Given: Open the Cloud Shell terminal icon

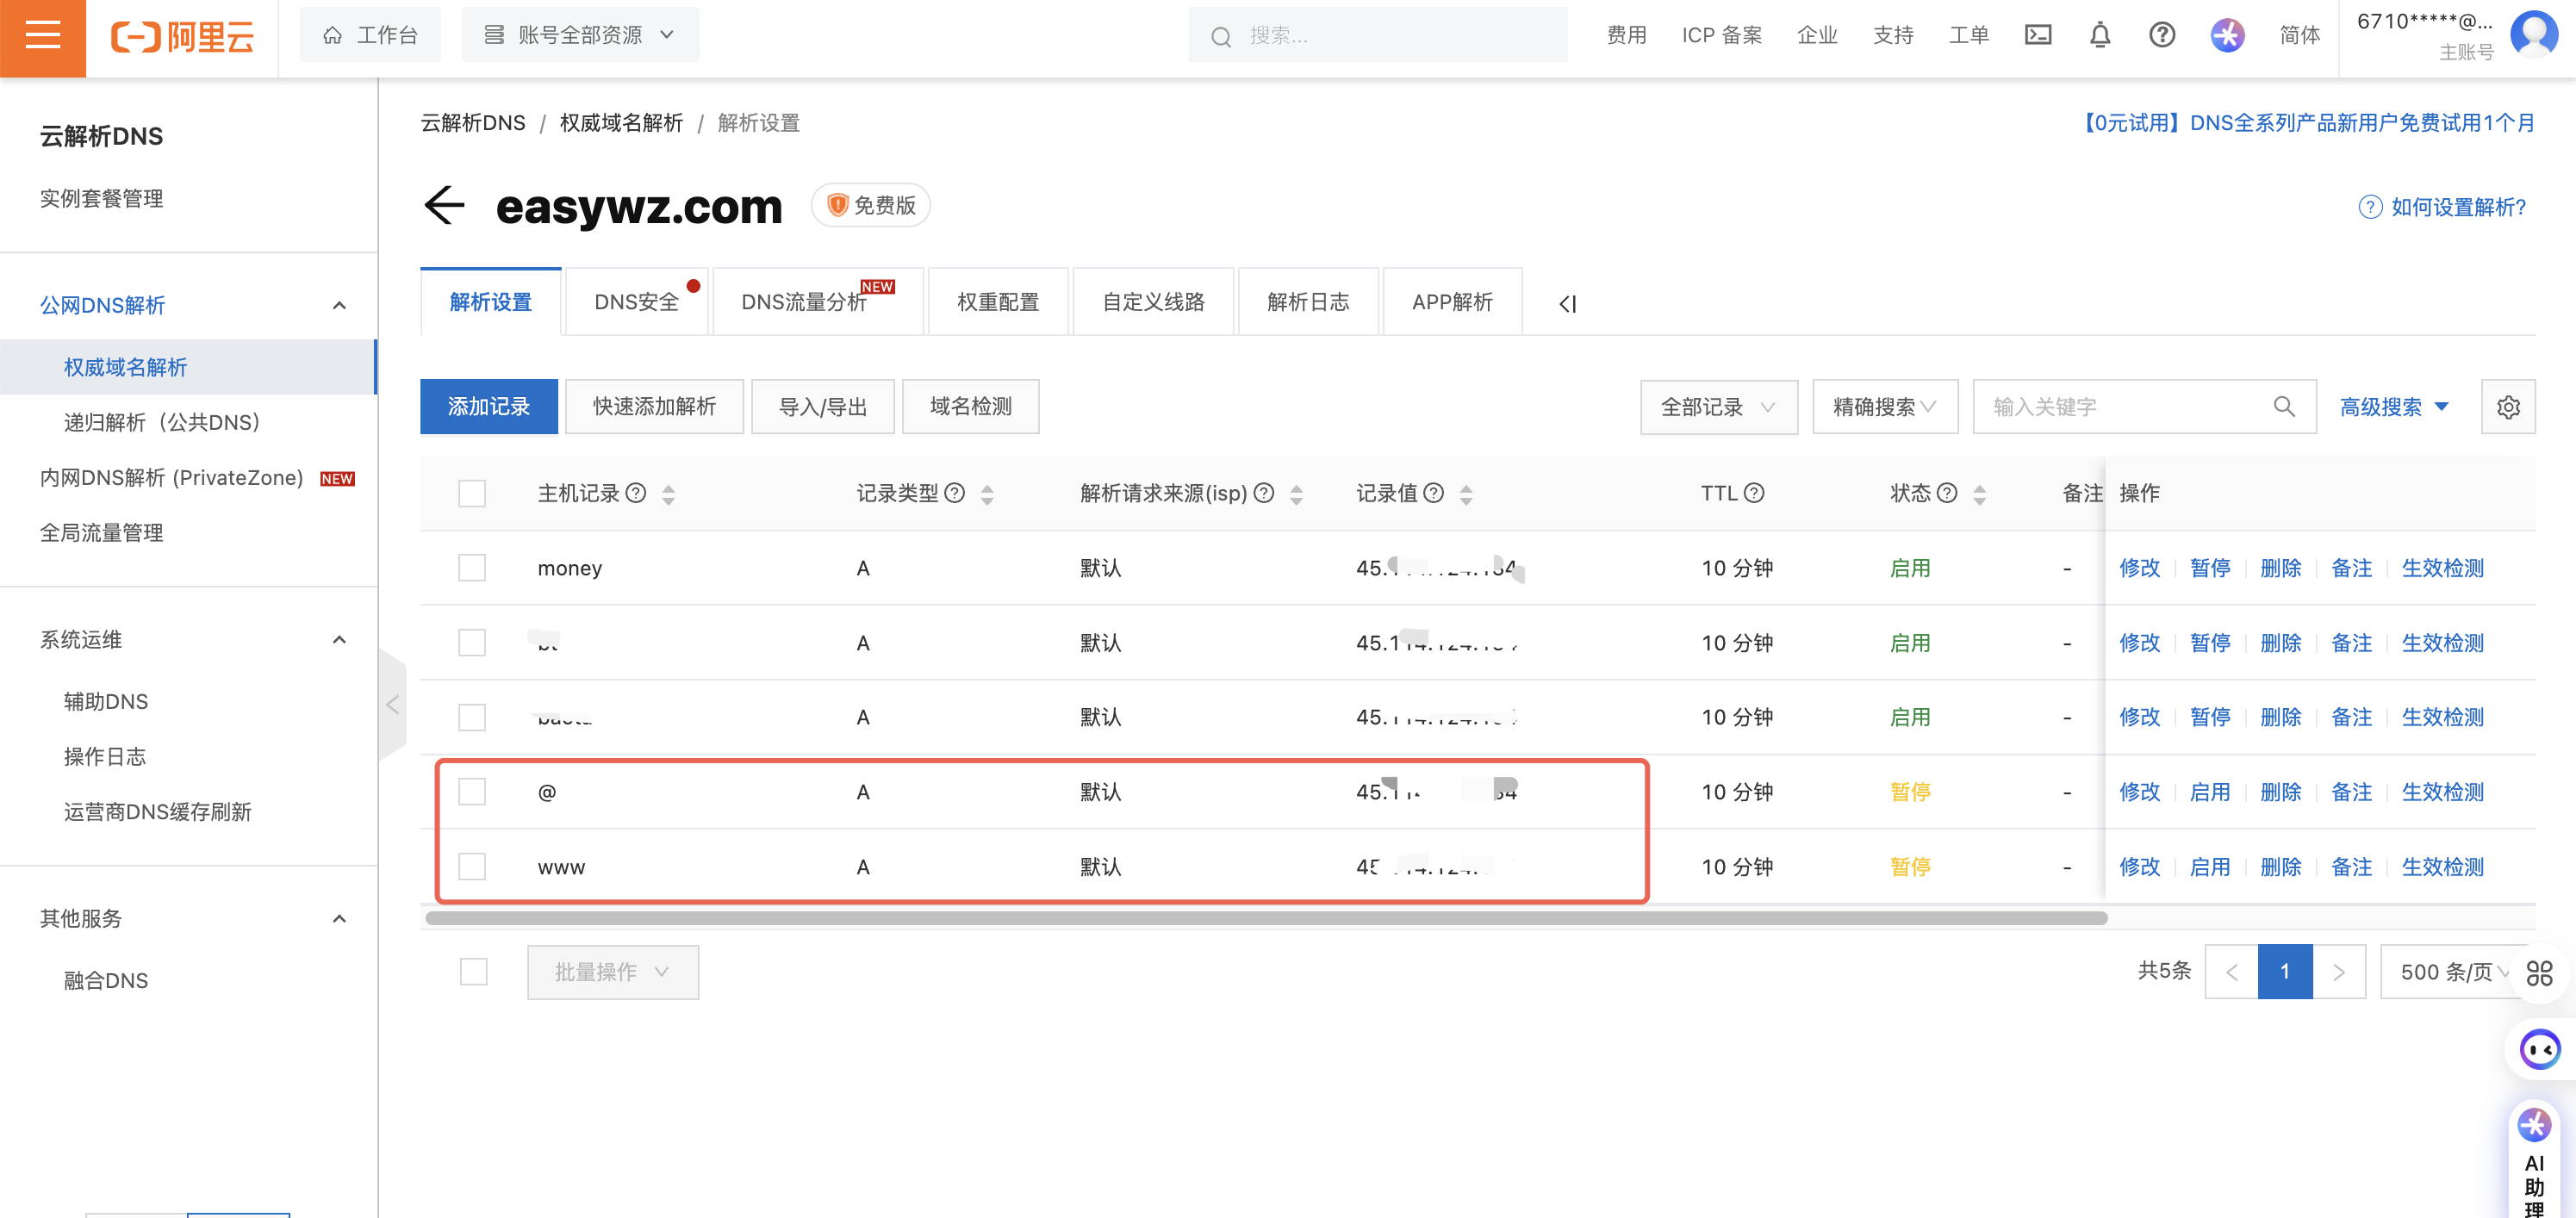Looking at the screenshot, I should 2039,35.
